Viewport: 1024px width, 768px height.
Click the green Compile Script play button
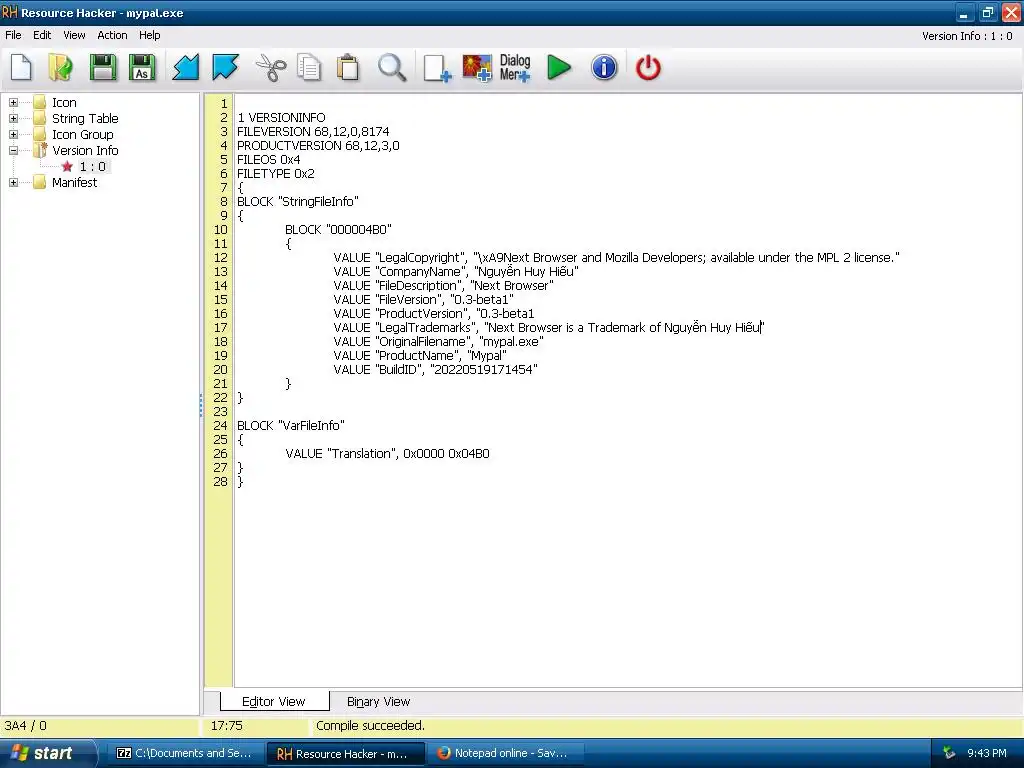click(559, 67)
